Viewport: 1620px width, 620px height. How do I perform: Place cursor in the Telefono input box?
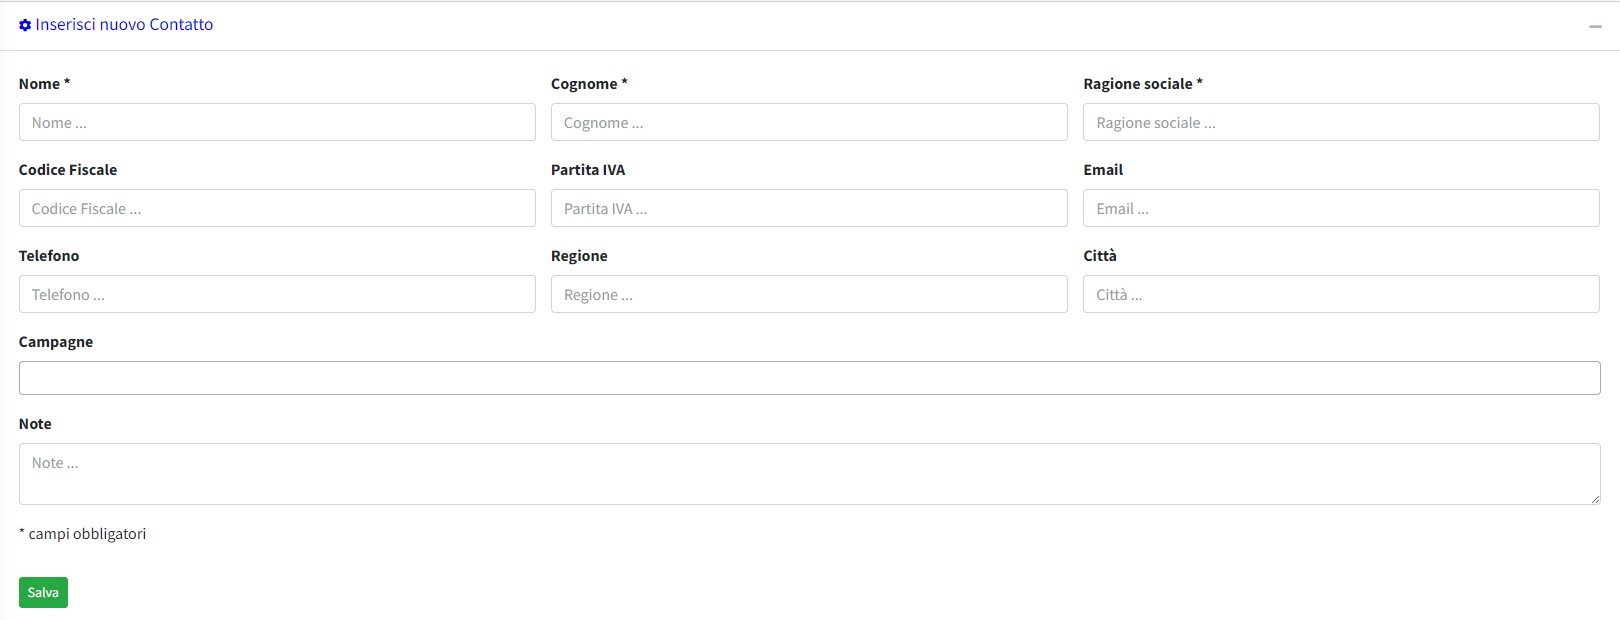(x=277, y=294)
